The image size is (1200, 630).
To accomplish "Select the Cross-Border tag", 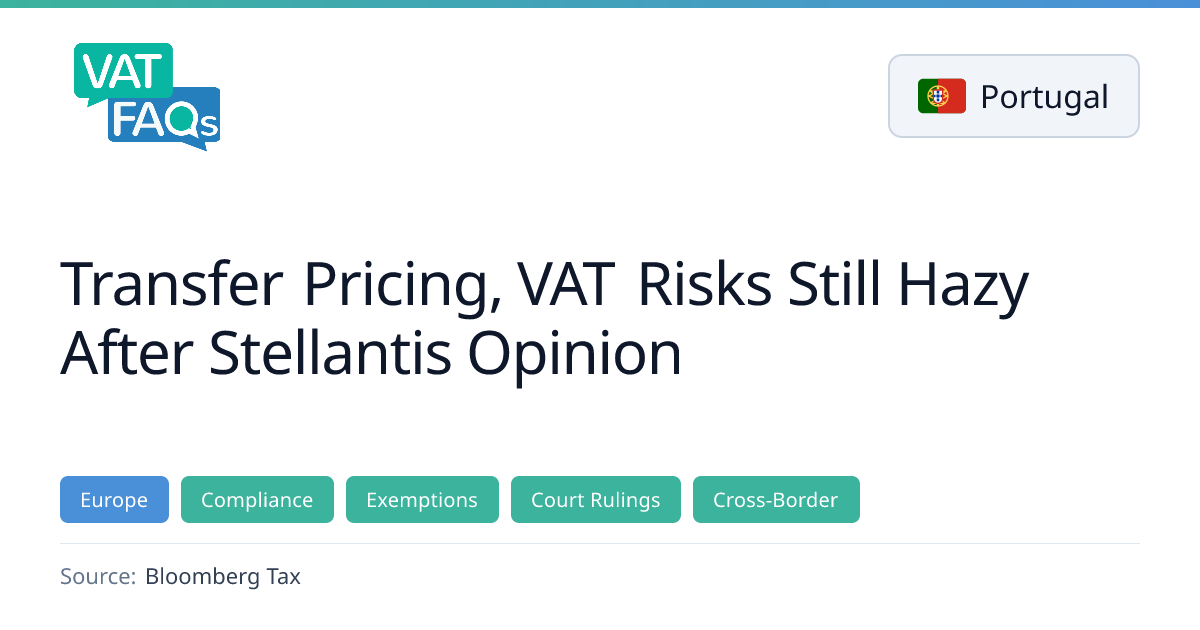I will pos(775,500).
